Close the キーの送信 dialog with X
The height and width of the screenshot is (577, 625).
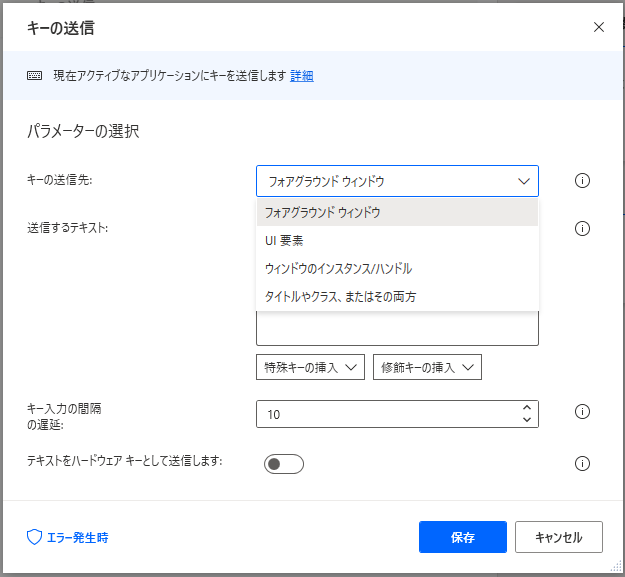pyautogui.click(x=599, y=27)
